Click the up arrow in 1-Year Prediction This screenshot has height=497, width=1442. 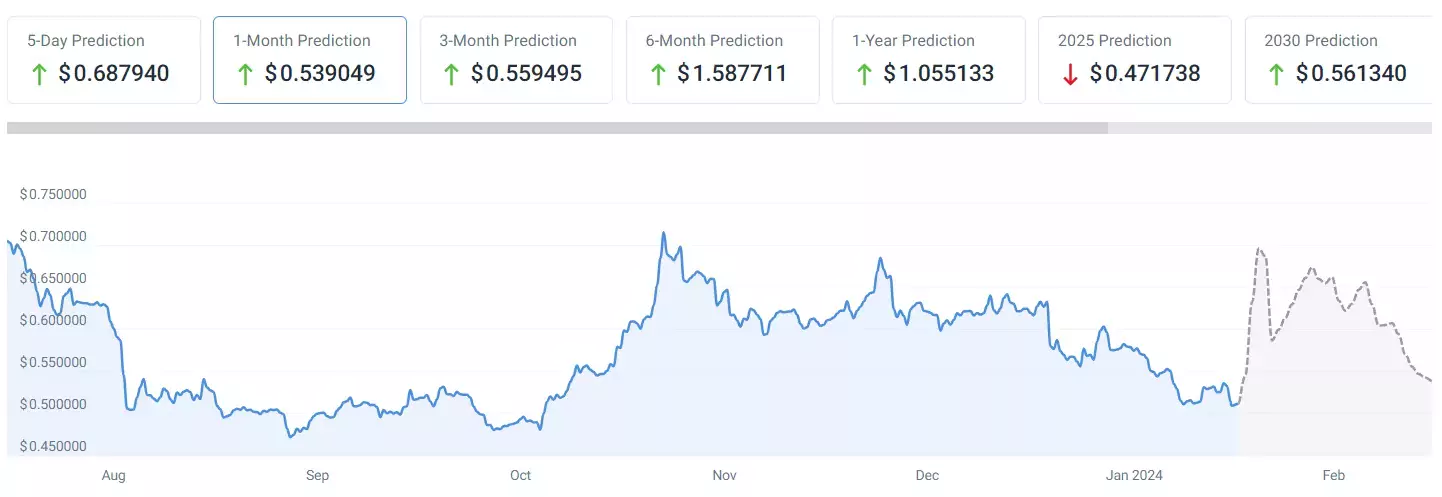[x=863, y=74]
